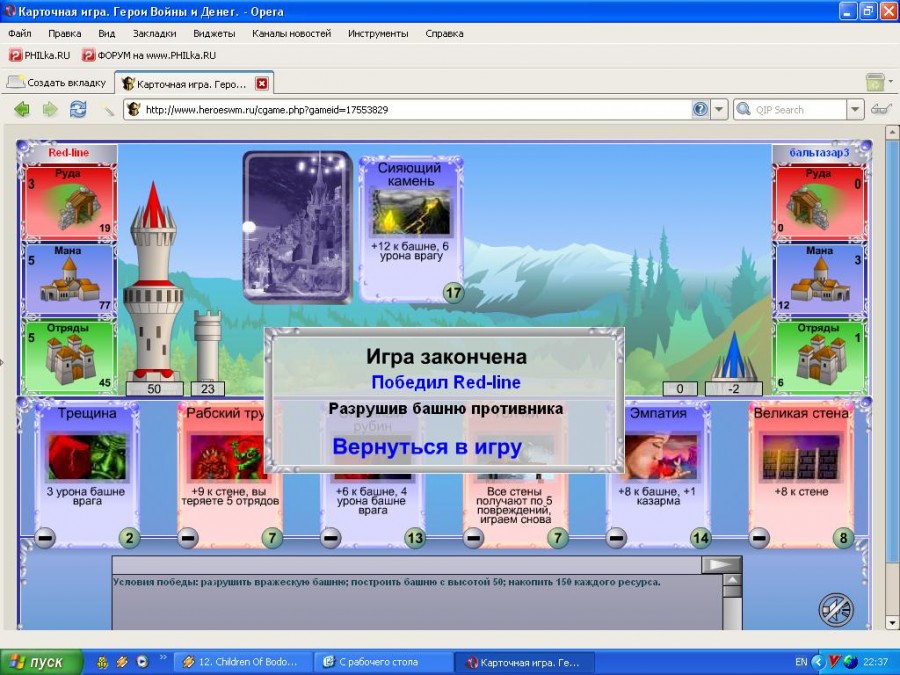Open the ФОРУМ на www.PHILka.RU bookmark
This screenshot has width=900, height=675.
(x=149, y=55)
